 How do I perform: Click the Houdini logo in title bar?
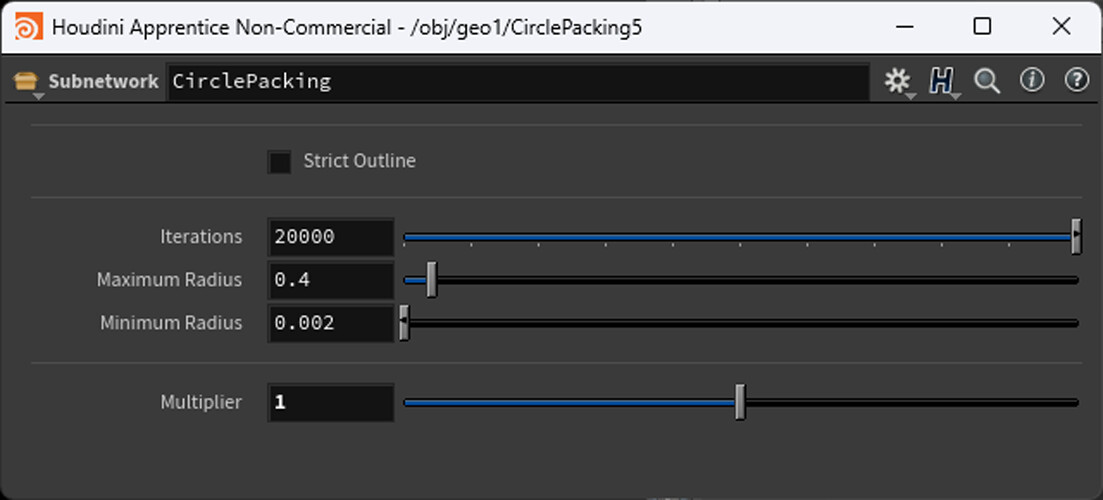pos(29,27)
